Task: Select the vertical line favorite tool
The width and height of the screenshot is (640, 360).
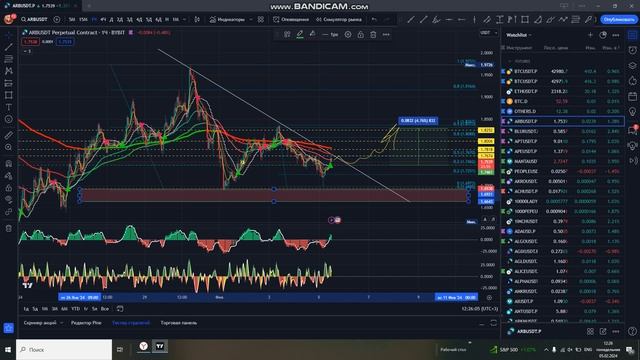Action: (x=474, y=20)
